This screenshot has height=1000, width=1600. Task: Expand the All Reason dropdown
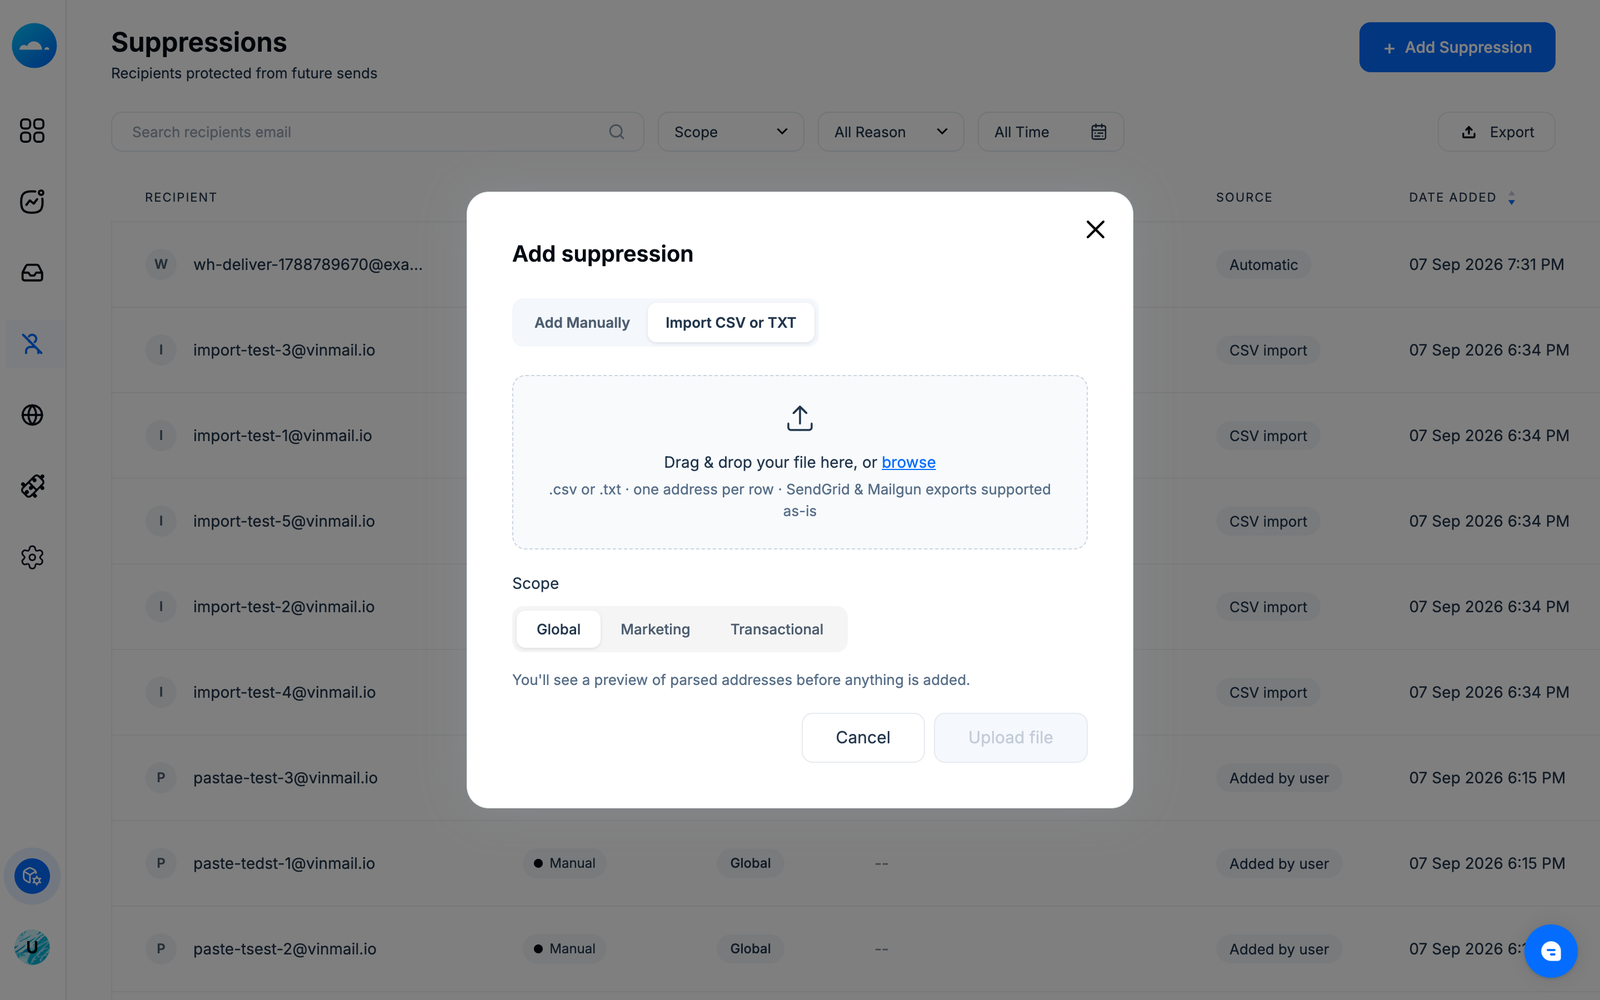891,132
